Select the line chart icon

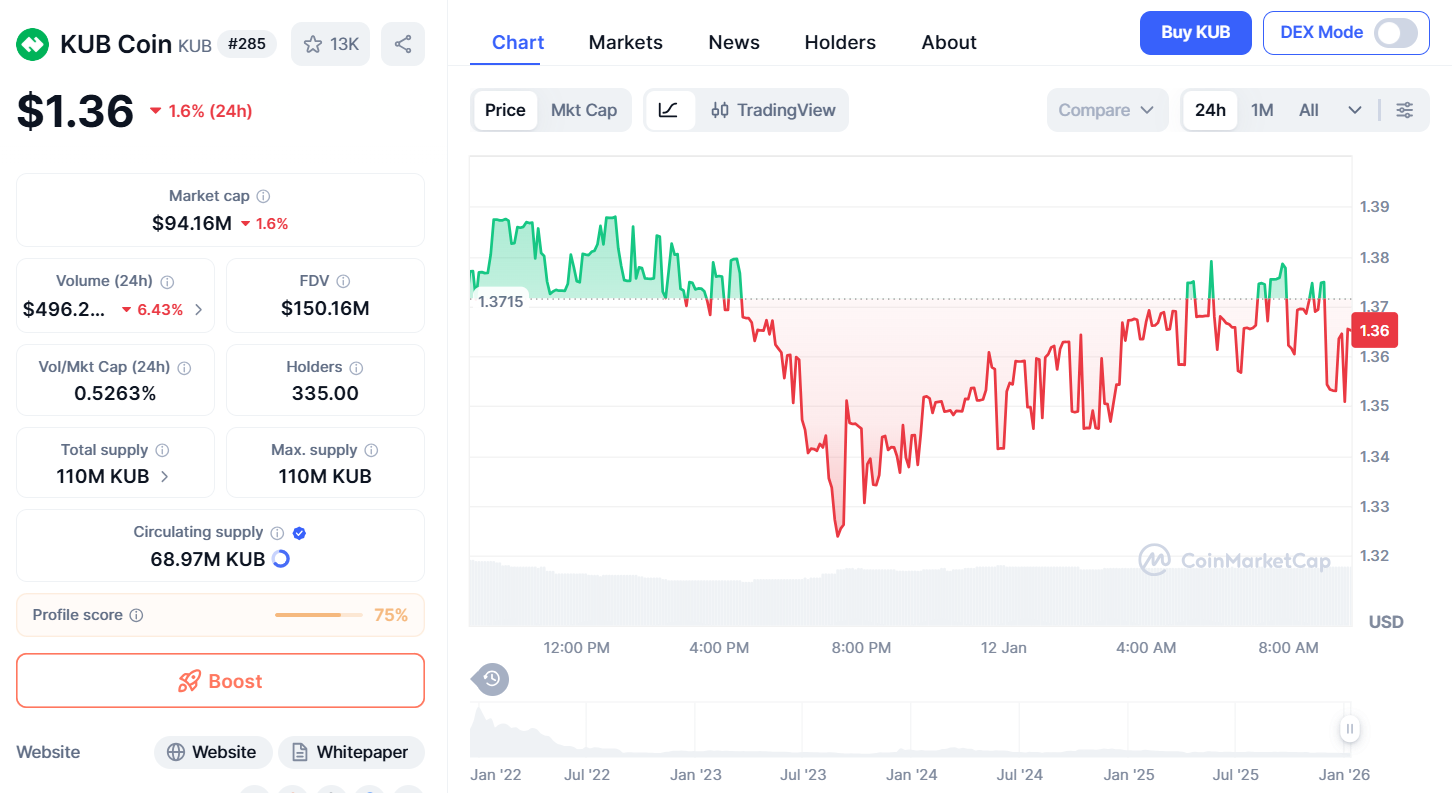pos(669,110)
